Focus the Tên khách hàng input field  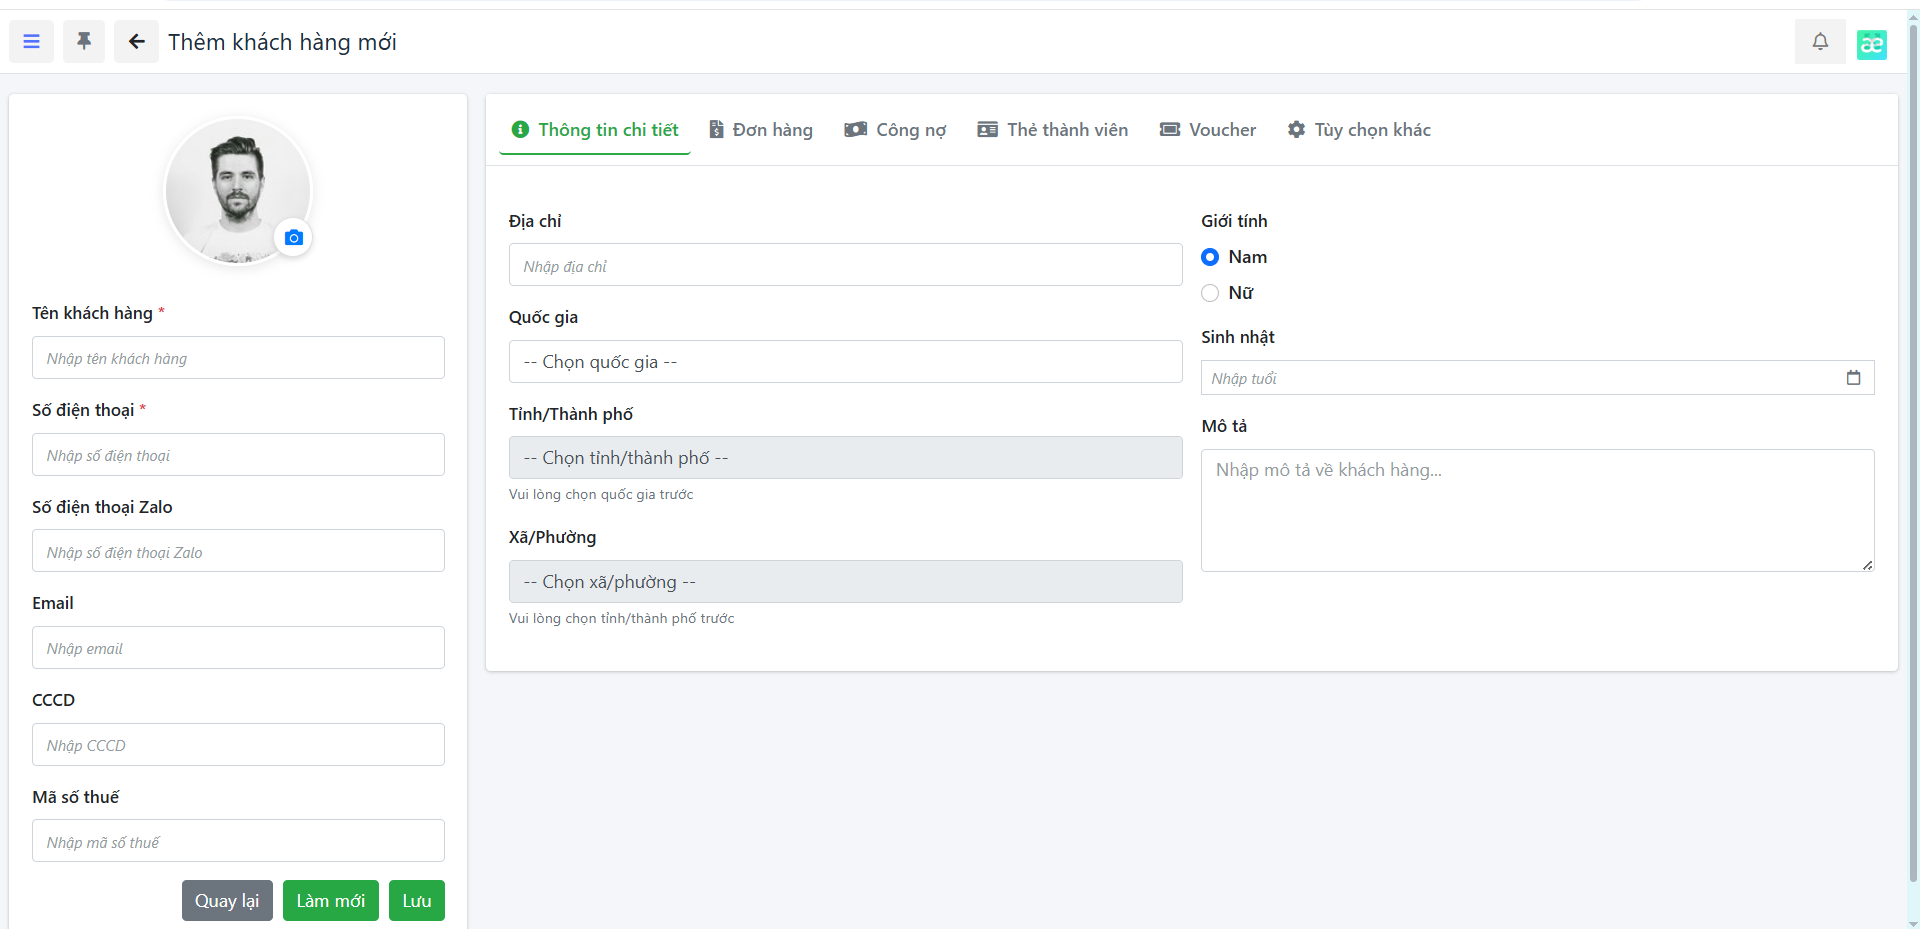238,358
